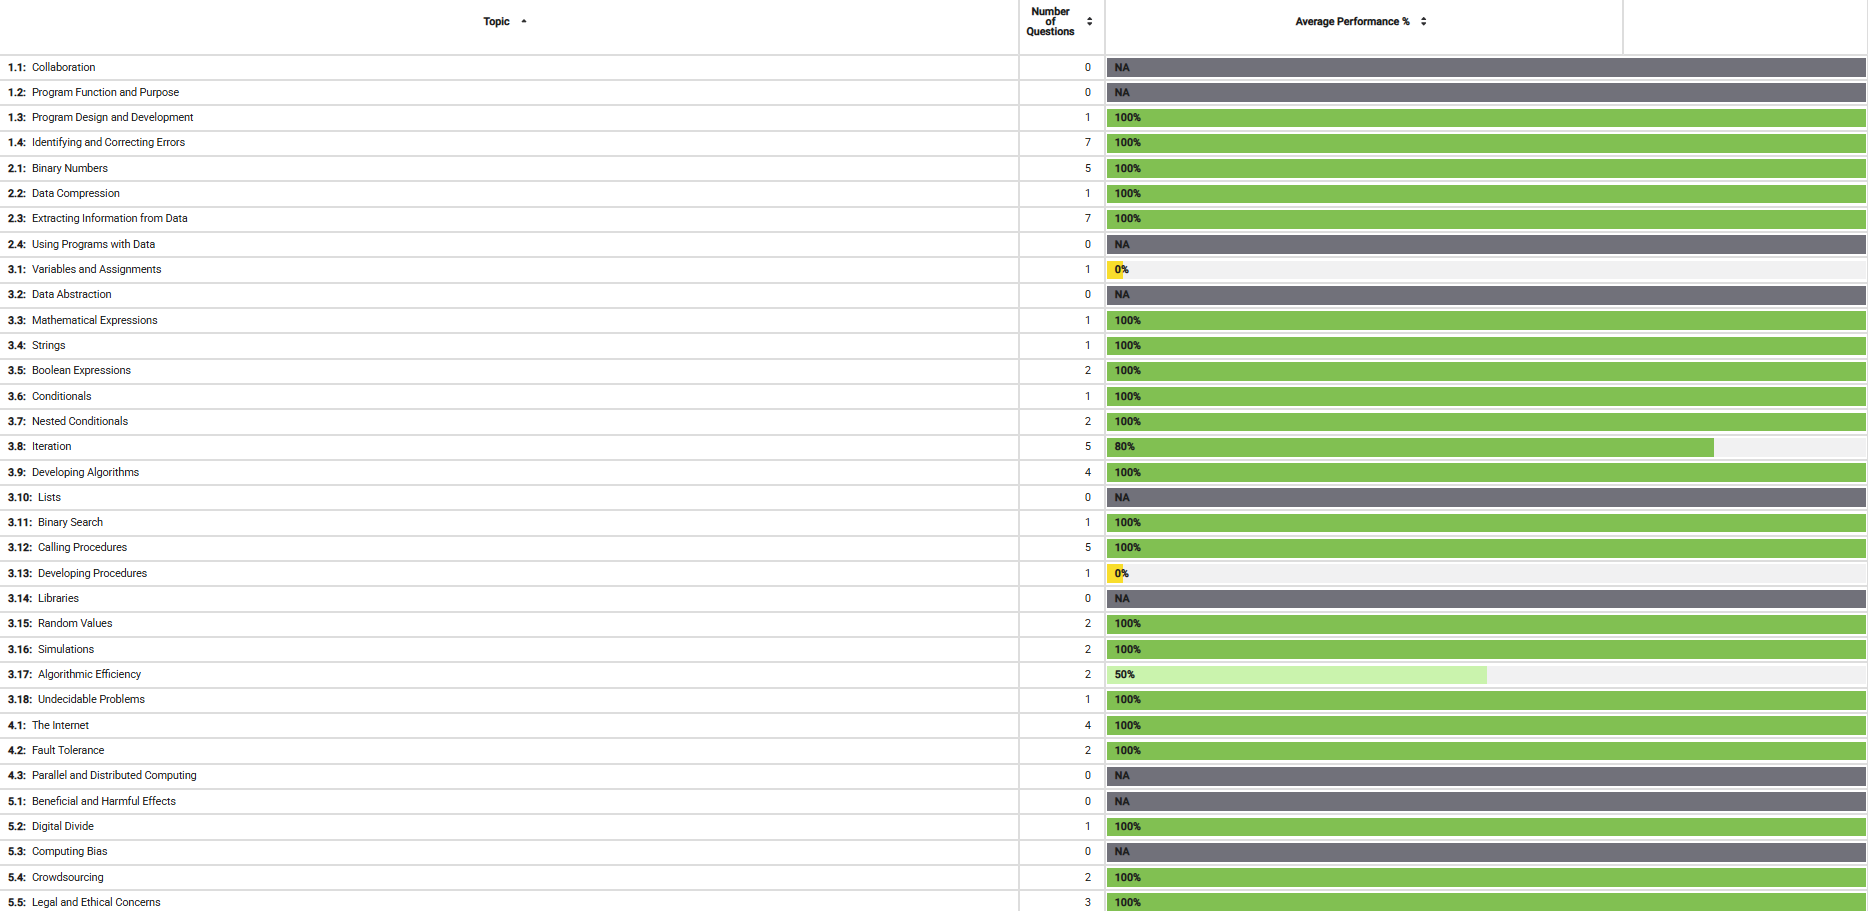Open 1.4 Identifying and Correcting Errors
1873x911 pixels.
(x=96, y=142)
